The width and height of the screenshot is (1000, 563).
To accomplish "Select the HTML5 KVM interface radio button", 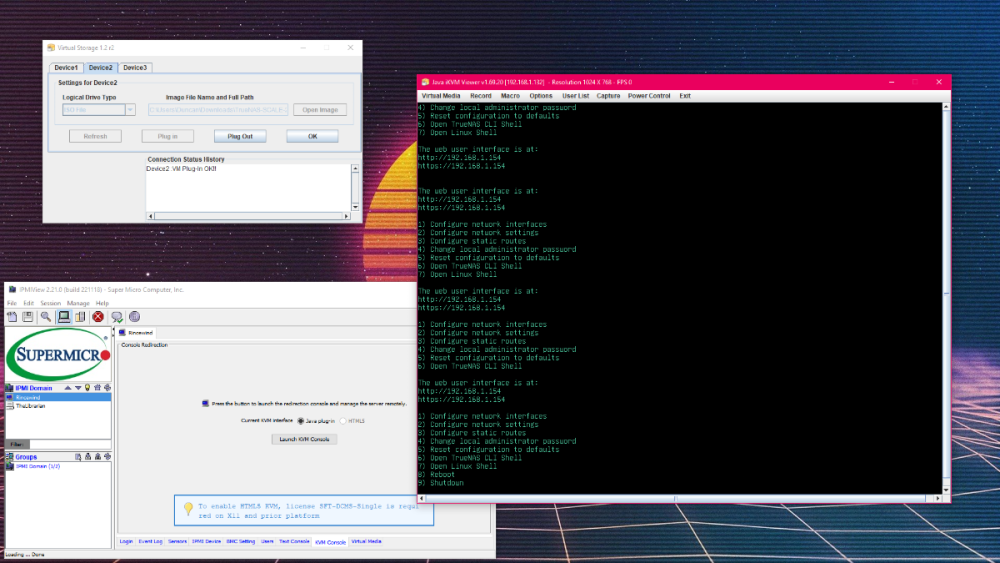I will (x=343, y=421).
